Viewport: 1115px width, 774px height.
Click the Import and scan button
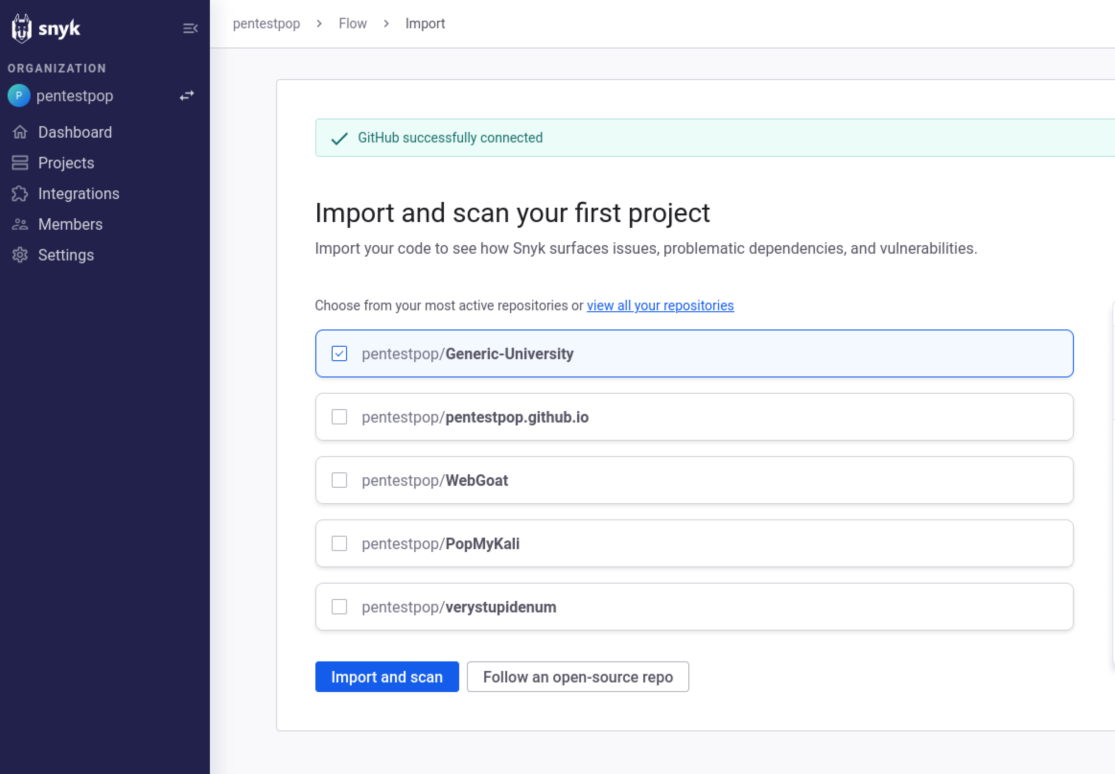pos(387,677)
